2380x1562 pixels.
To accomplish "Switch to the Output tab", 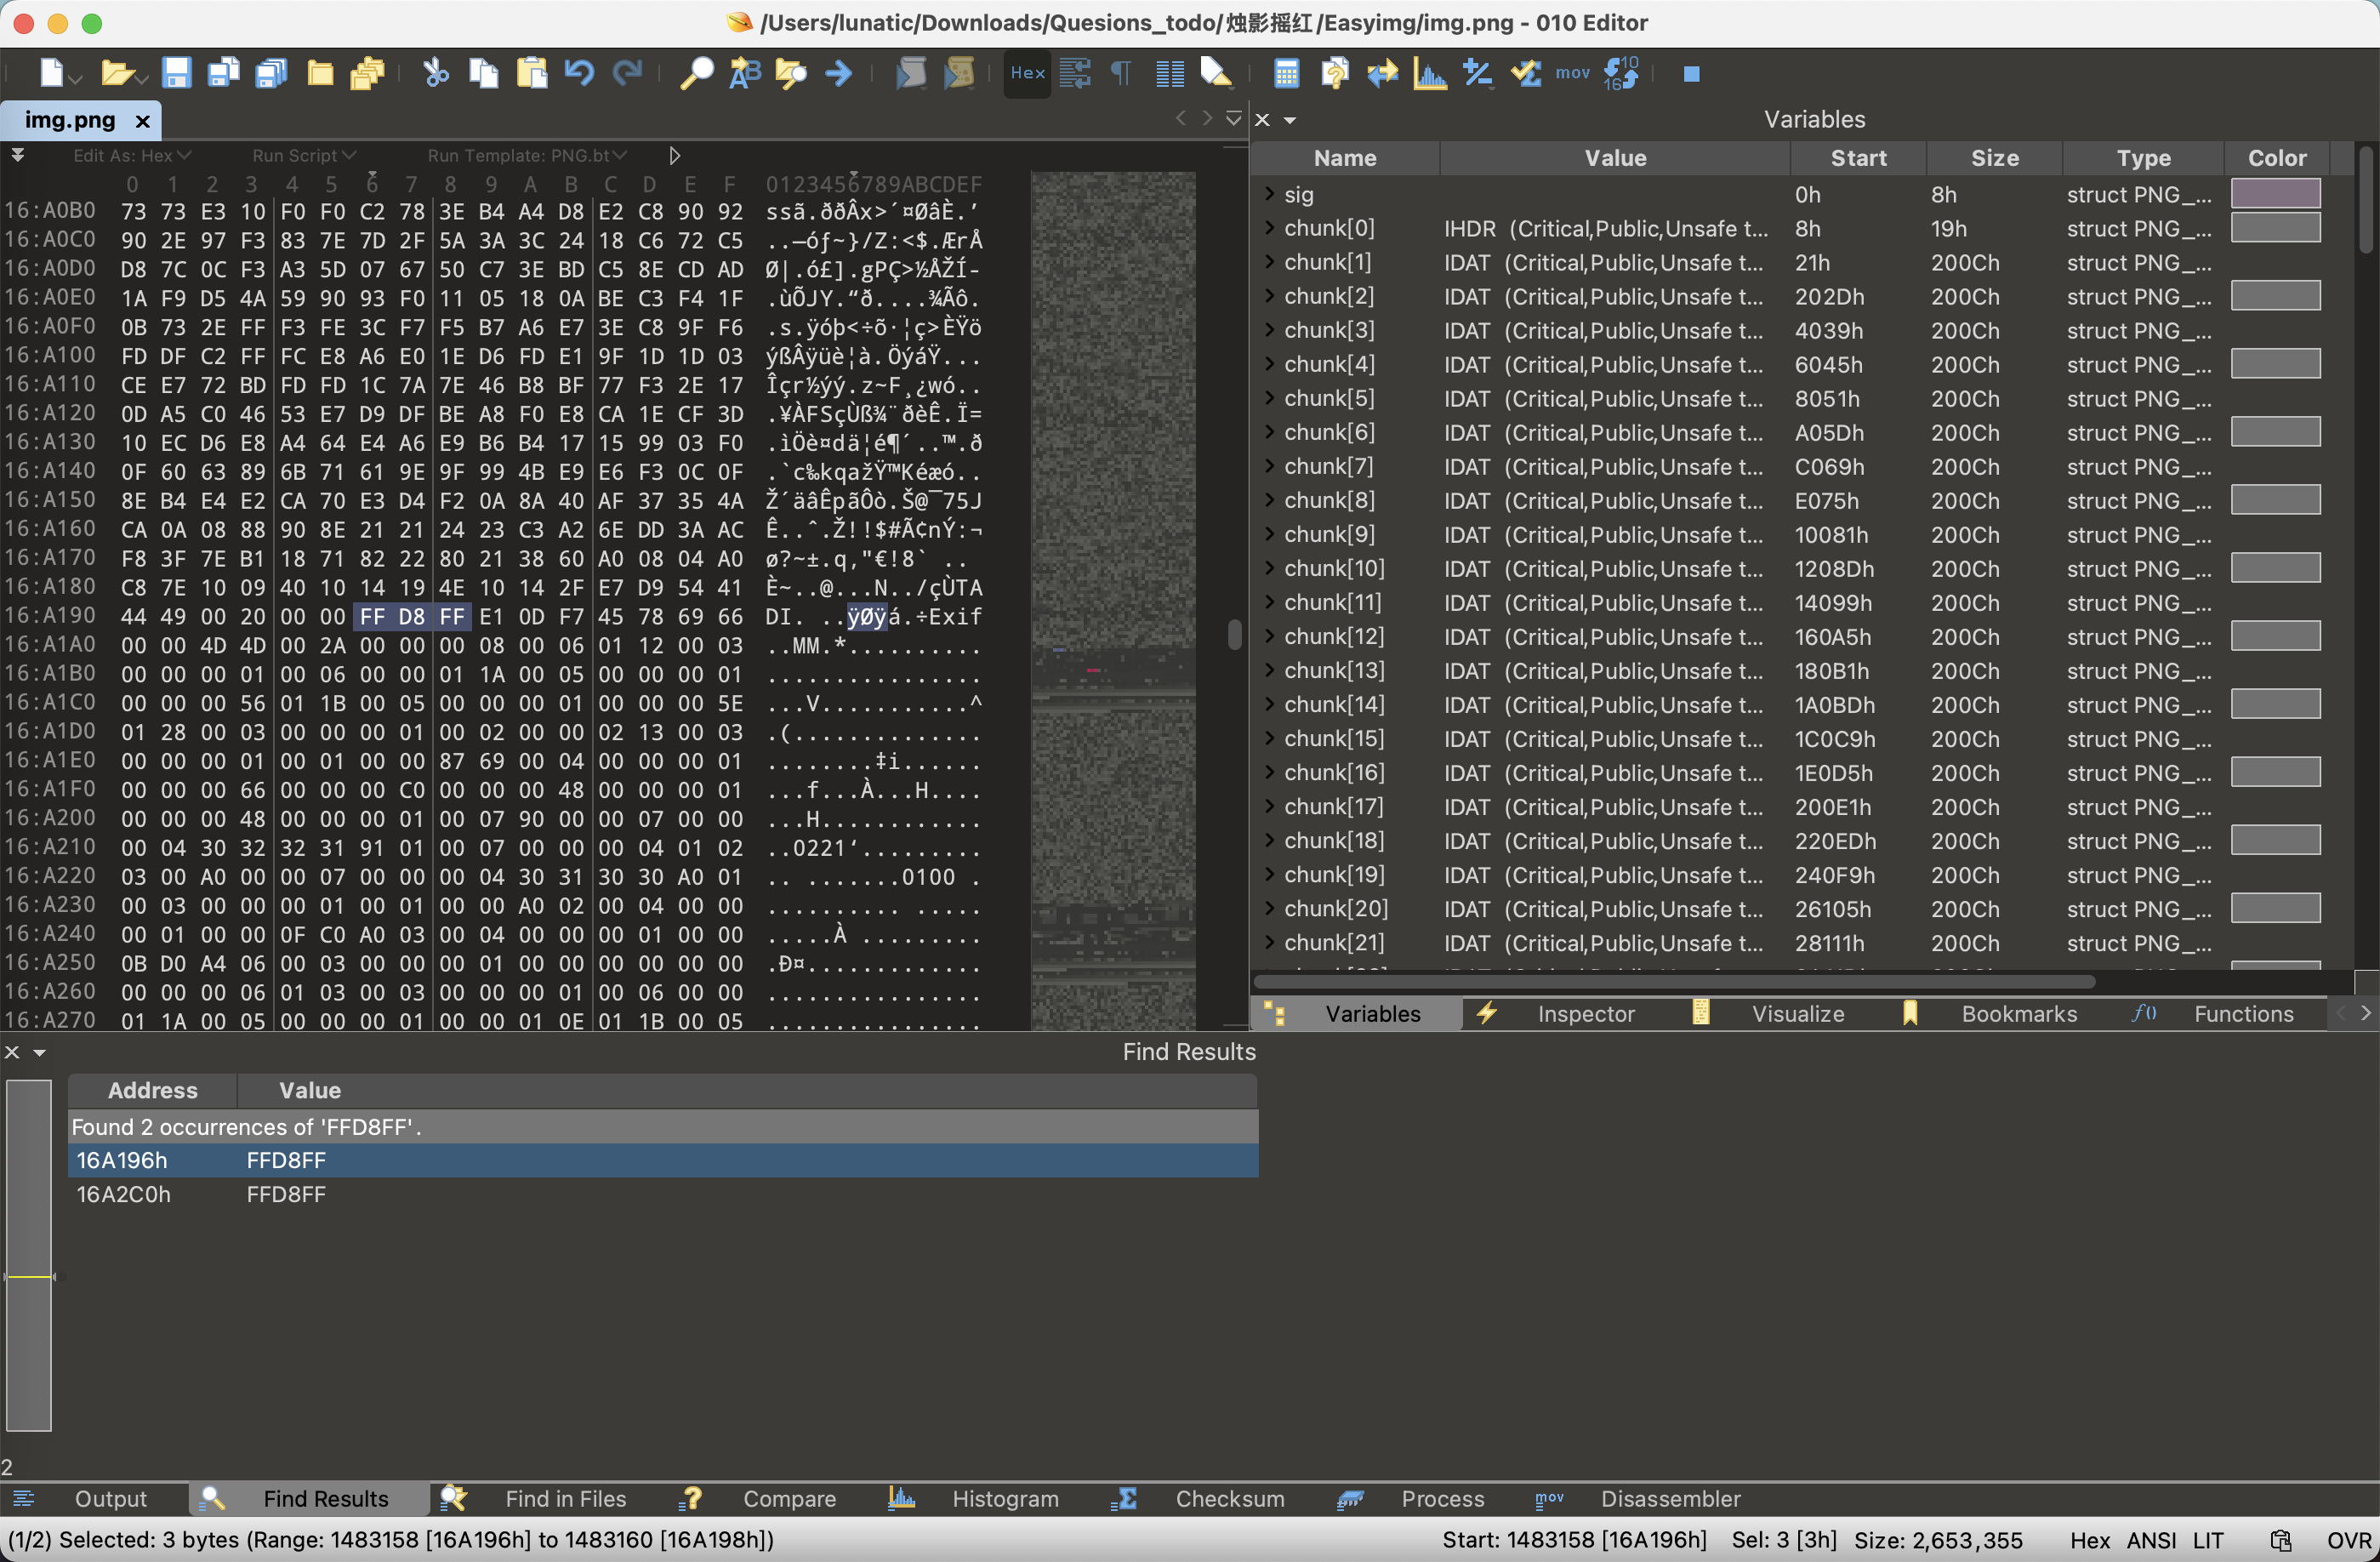I will click(110, 1499).
